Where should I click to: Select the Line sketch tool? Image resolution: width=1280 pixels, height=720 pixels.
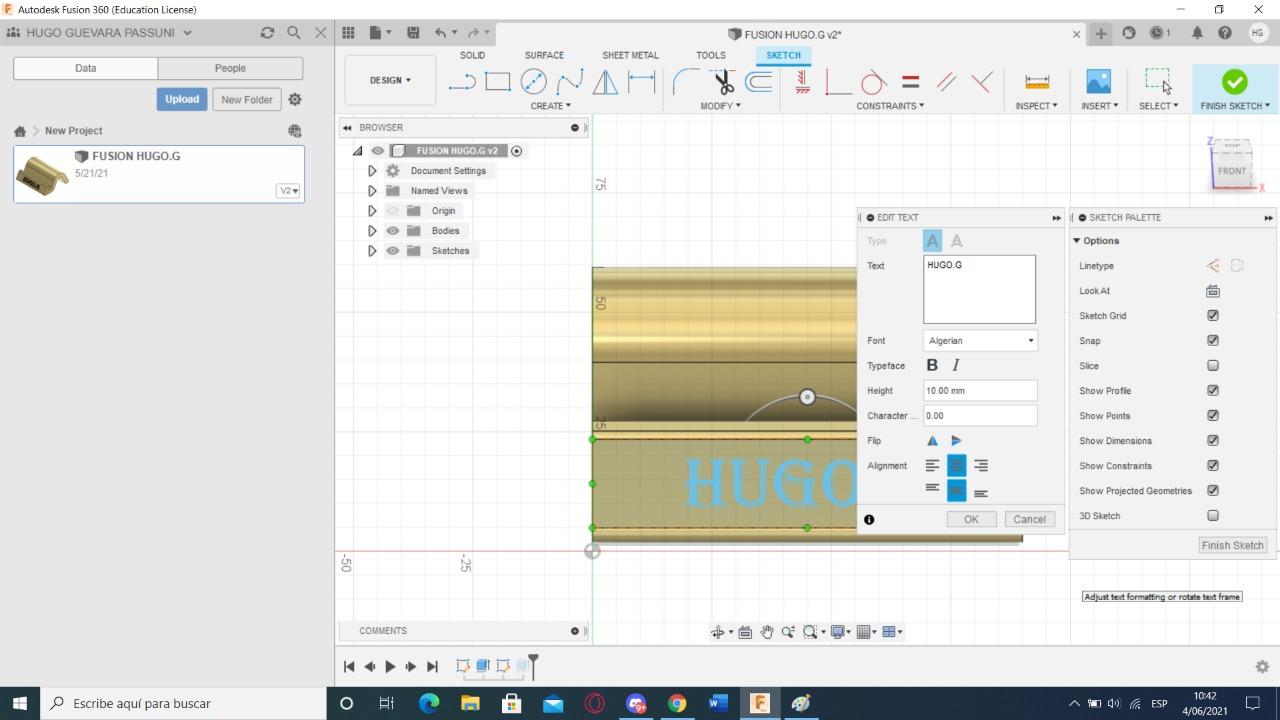pyautogui.click(x=461, y=82)
